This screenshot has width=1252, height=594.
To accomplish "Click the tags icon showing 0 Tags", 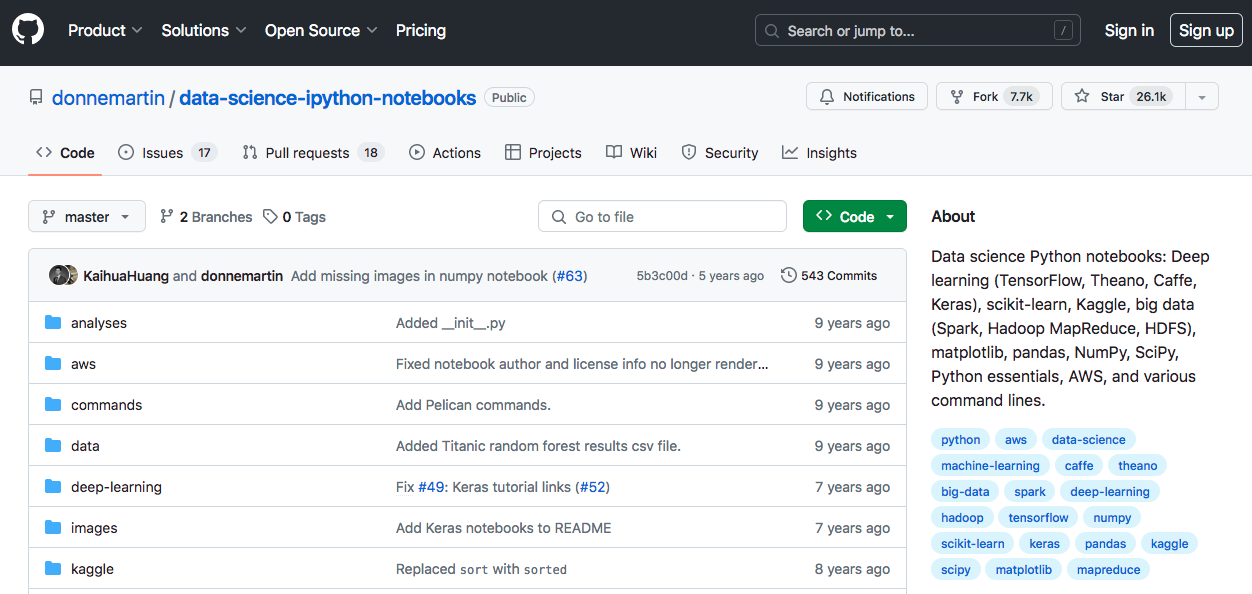I will pyautogui.click(x=268, y=216).
